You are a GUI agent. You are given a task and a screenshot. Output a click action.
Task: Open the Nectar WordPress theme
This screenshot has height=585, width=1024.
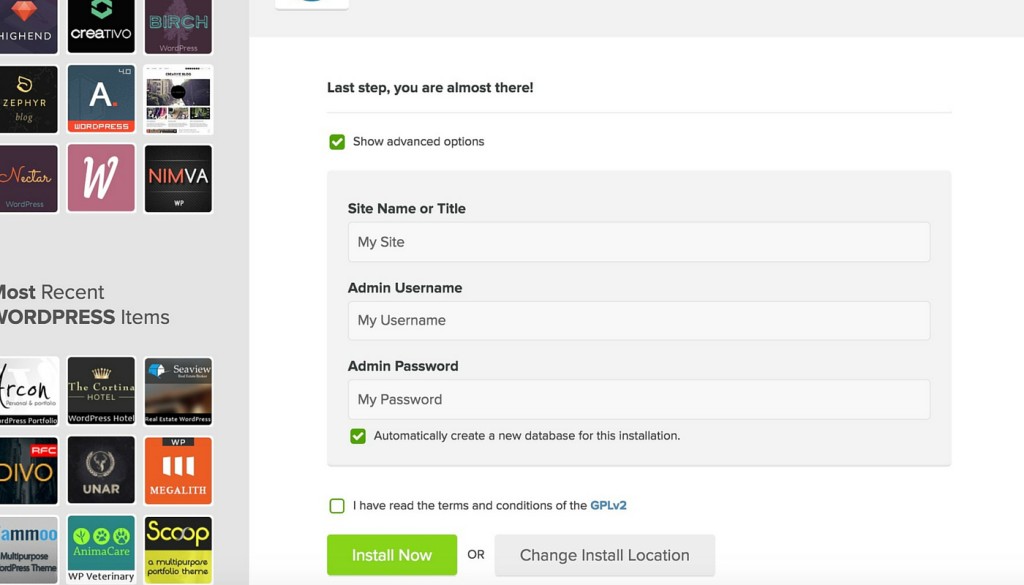[x=28, y=178]
